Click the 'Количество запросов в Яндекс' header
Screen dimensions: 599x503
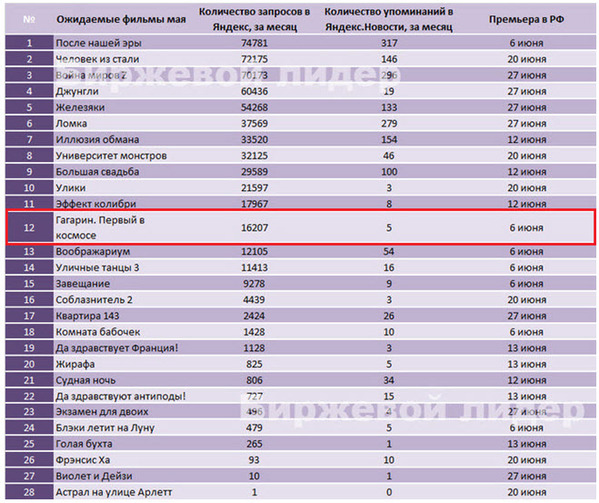(x=254, y=19)
